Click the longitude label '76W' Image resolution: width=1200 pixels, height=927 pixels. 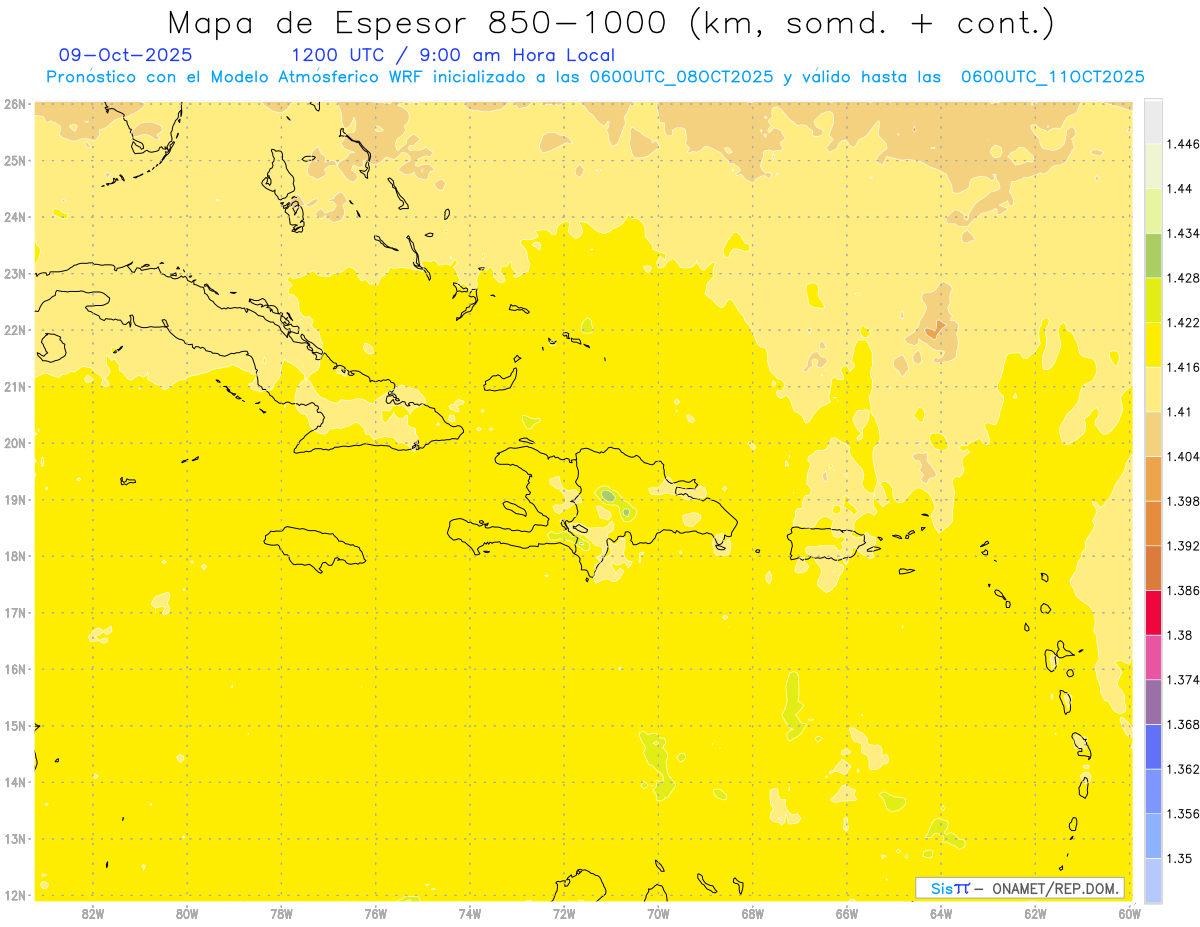[376, 913]
